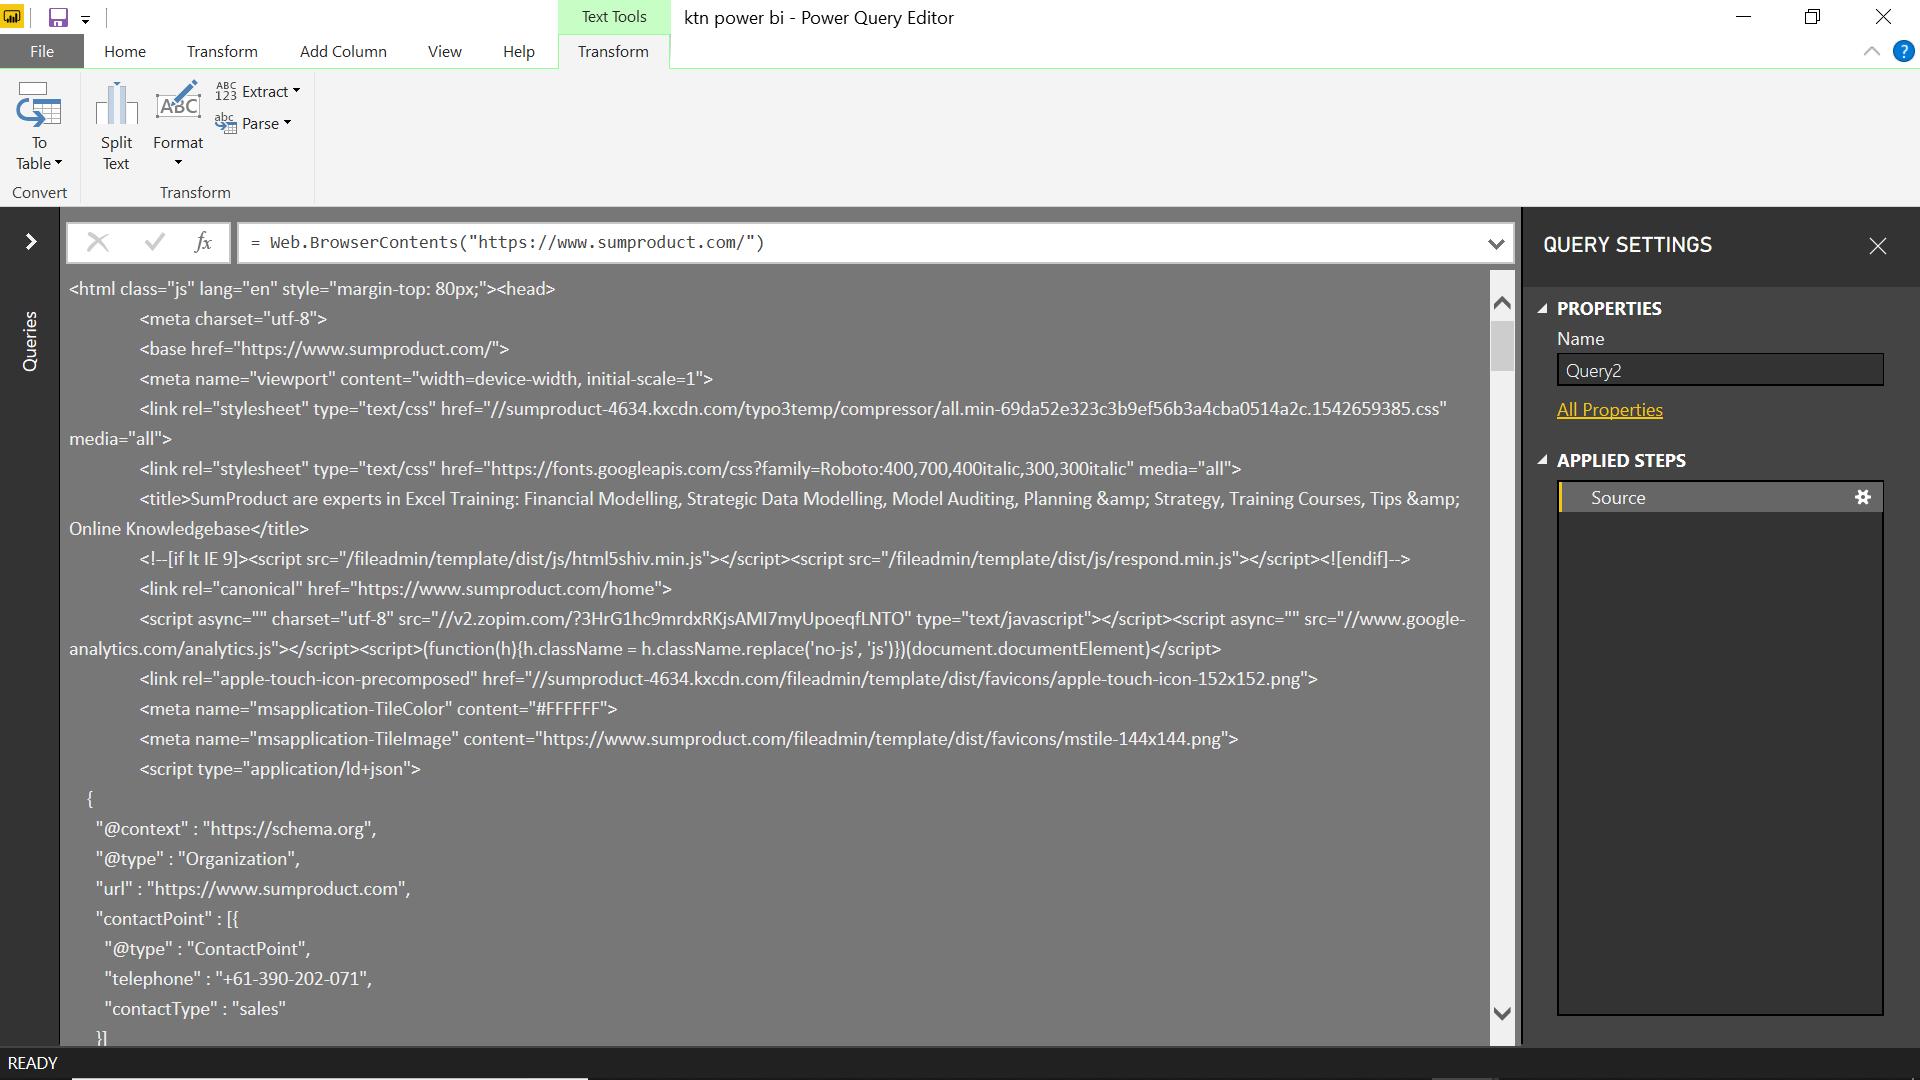Click the '"contactType" : "sales"' line
Screen dimensions: 1920x1080
pos(195,1009)
